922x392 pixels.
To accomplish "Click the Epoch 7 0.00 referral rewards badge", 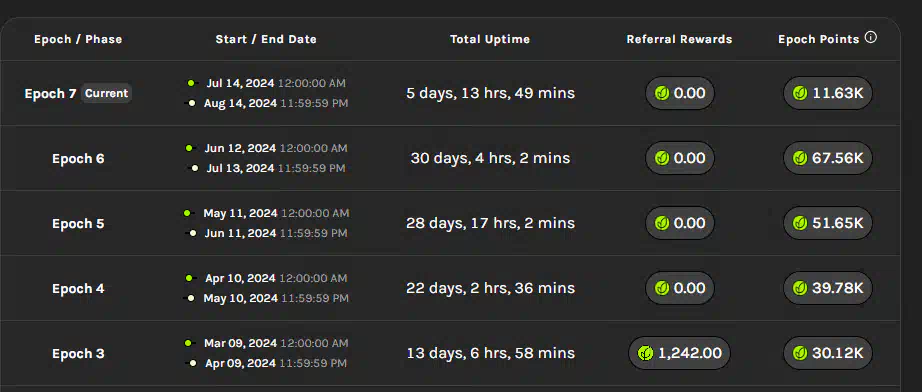I will 680,93.
